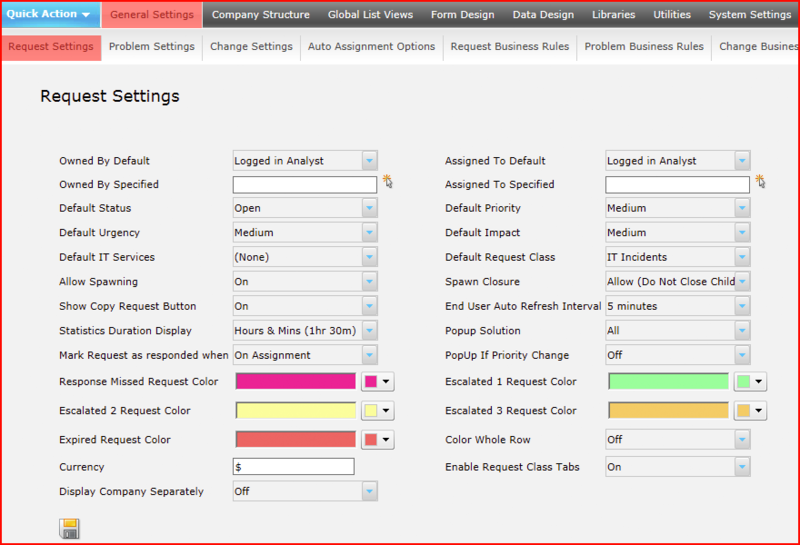Click into the Currency input field
The image size is (800, 545).
click(x=293, y=466)
